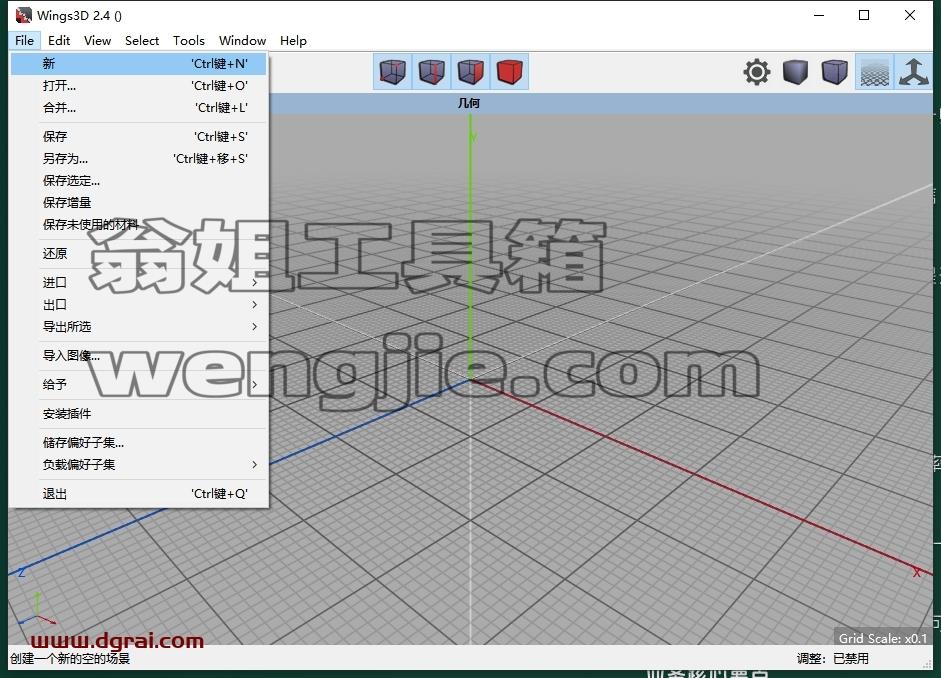Choose 保存未使用的材料 menu entry
941x678 pixels.
point(139,225)
